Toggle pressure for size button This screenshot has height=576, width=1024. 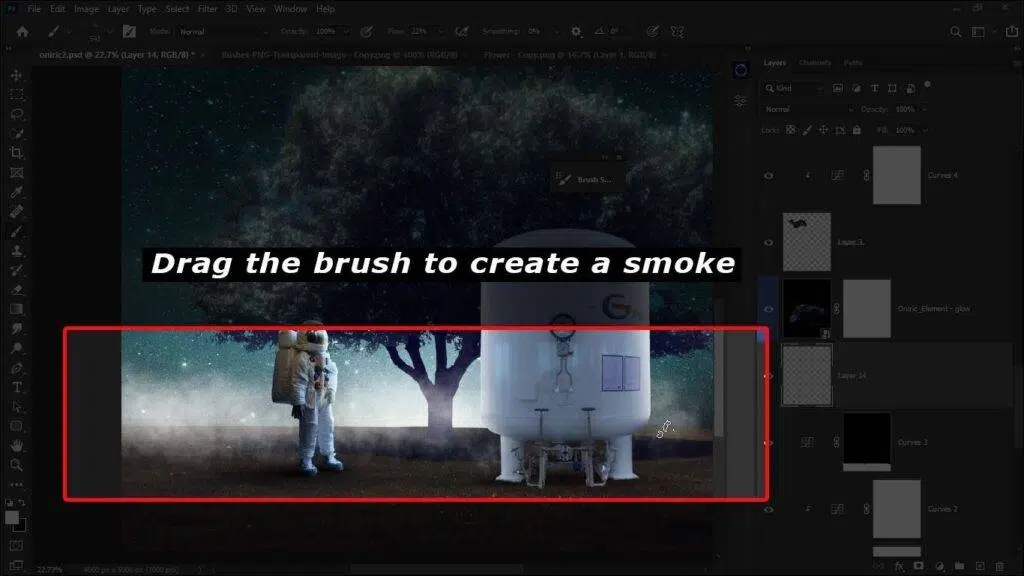click(652, 31)
